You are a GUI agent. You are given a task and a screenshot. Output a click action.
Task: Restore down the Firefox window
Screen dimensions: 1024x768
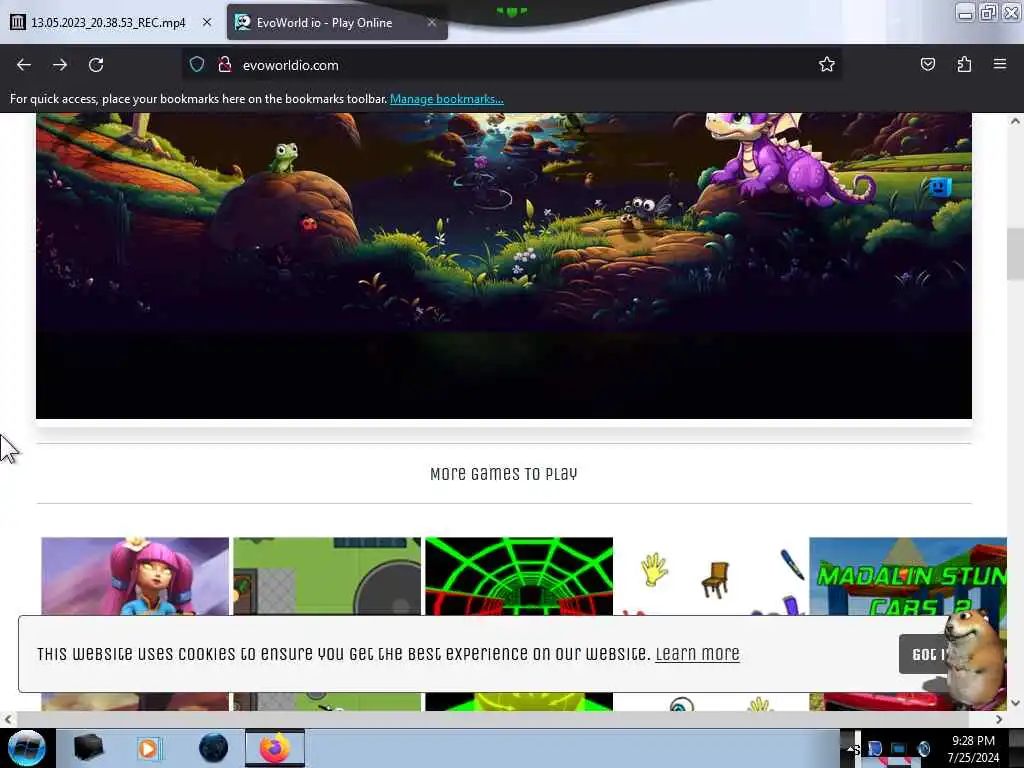coord(988,12)
